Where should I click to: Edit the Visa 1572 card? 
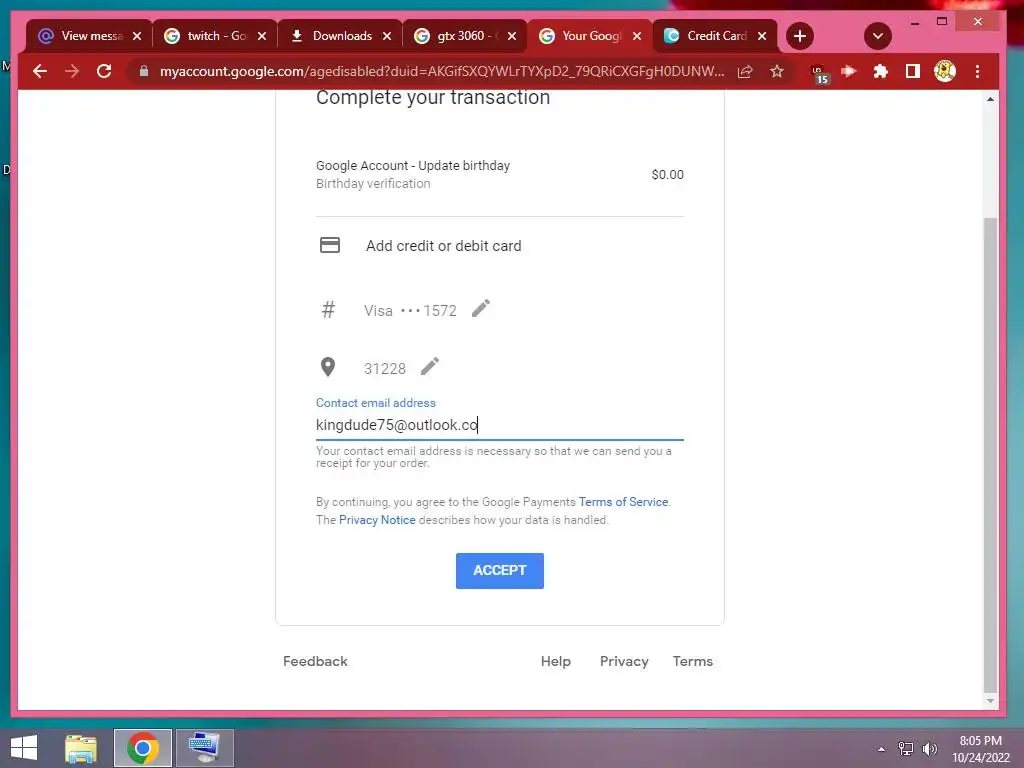pyautogui.click(x=481, y=308)
